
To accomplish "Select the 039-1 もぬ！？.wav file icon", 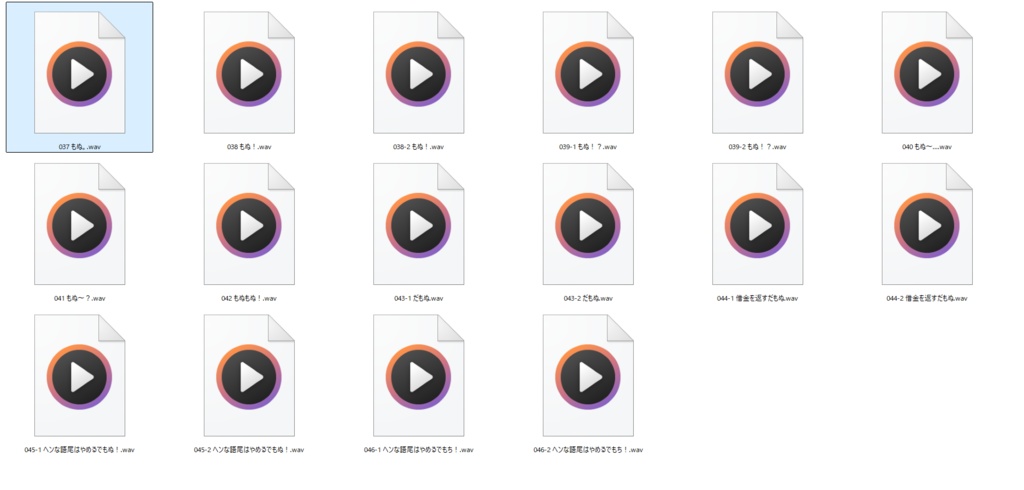I will click(x=588, y=73).
